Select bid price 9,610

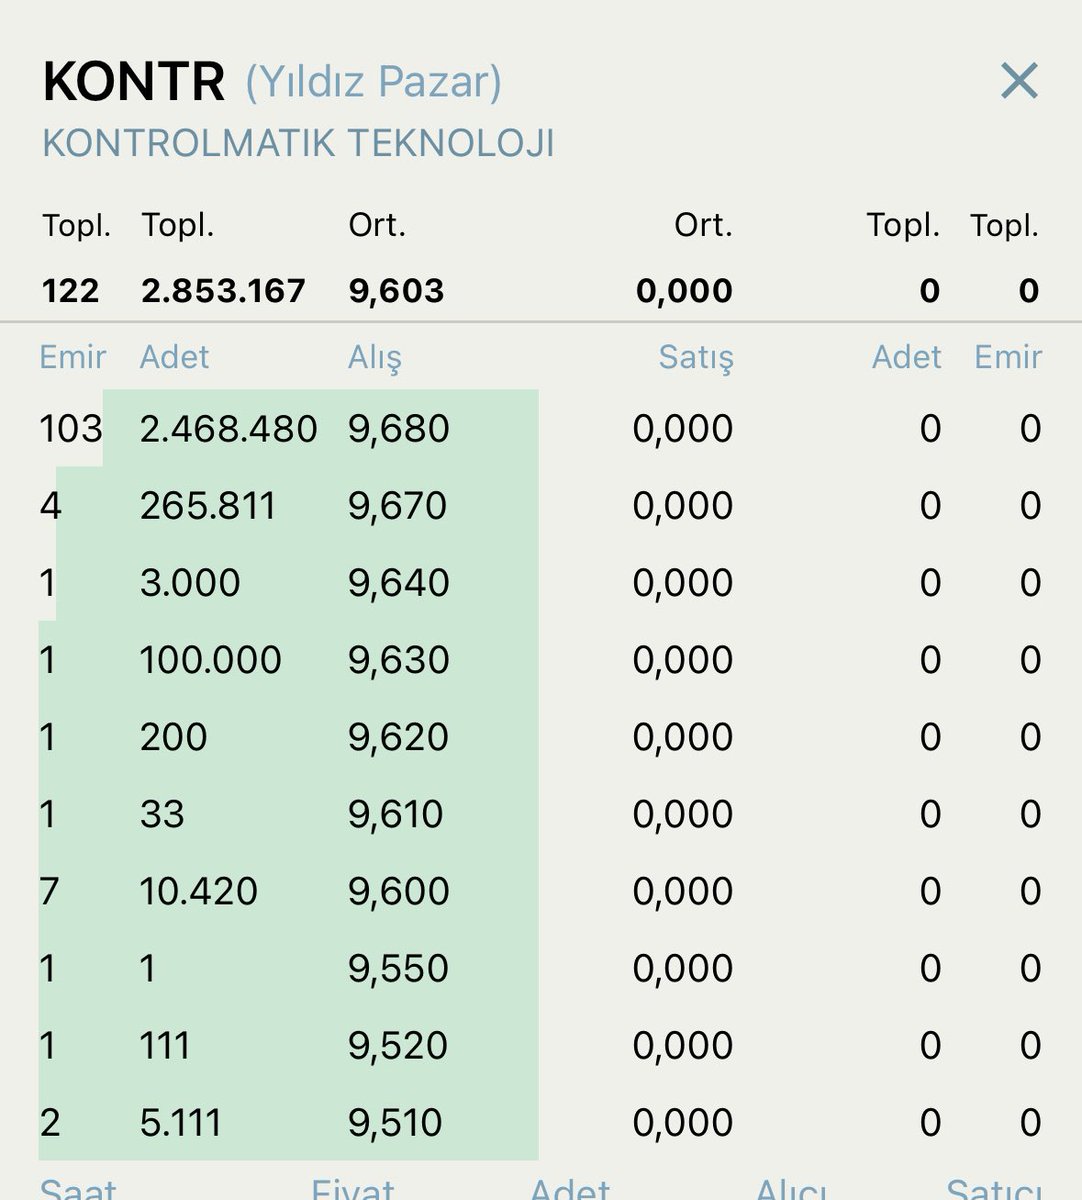tap(396, 814)
